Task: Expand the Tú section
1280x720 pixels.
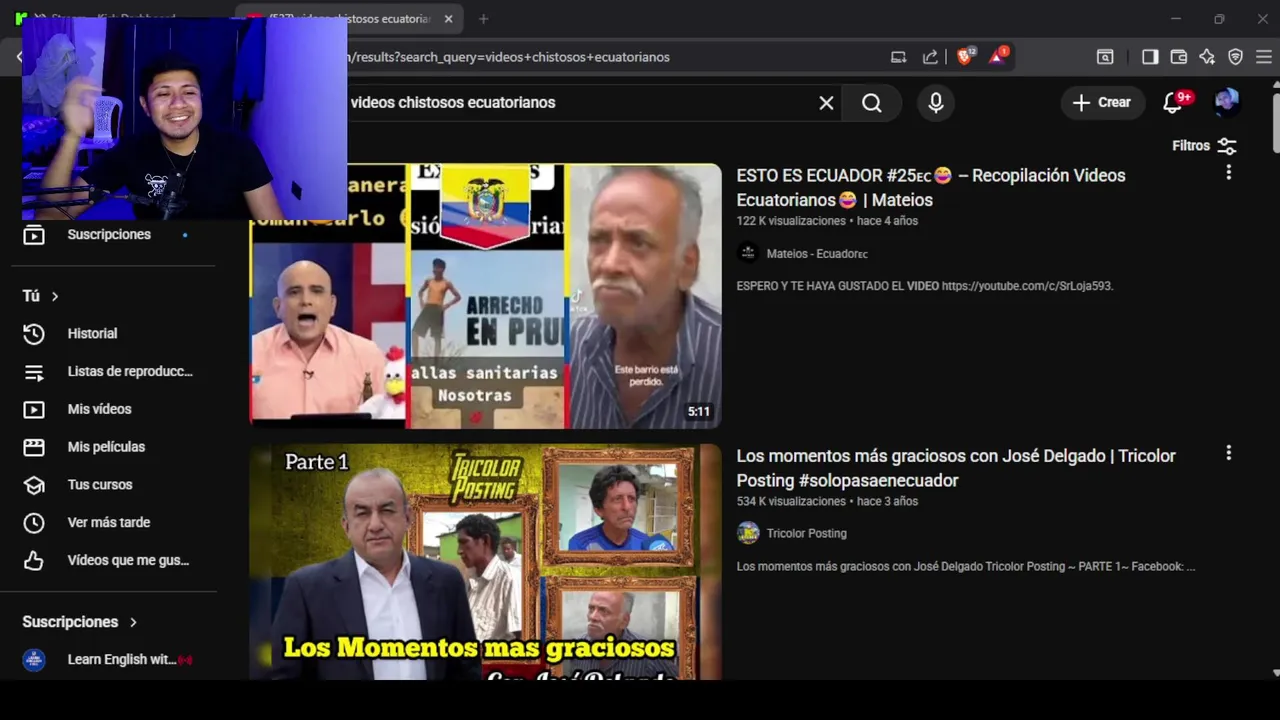Action: coord(40,296)
